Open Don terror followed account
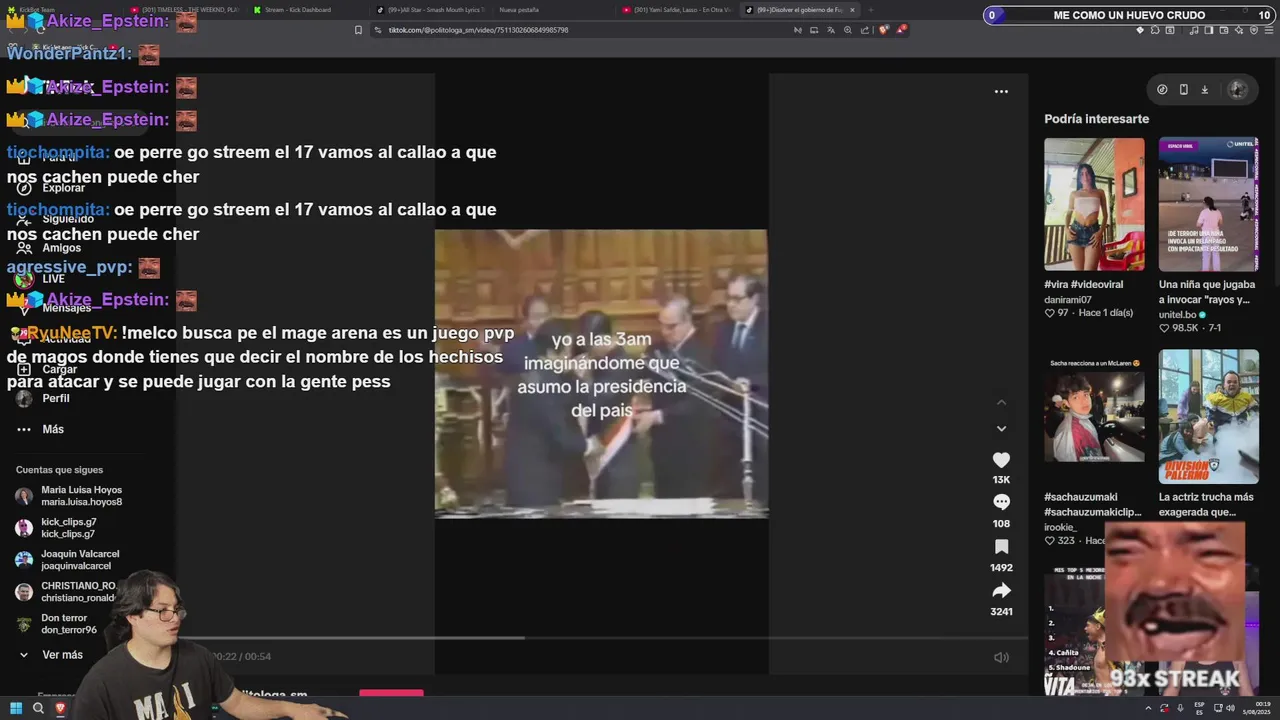The width and height of the screenshot is (1280, 720). tap(56, 624)
